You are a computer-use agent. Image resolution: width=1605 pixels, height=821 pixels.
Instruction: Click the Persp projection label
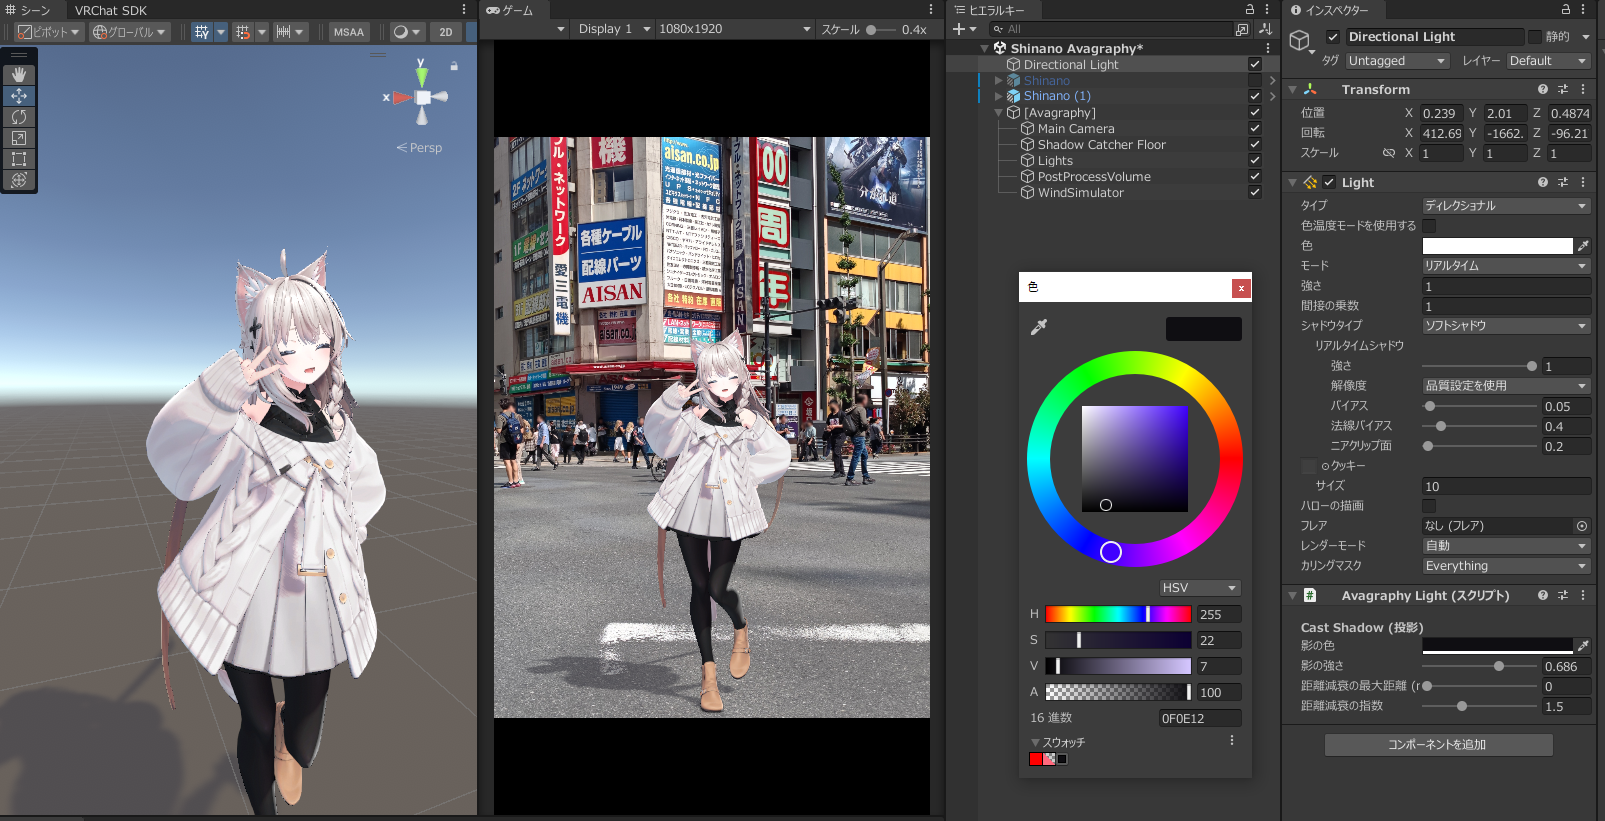(425, 148)
